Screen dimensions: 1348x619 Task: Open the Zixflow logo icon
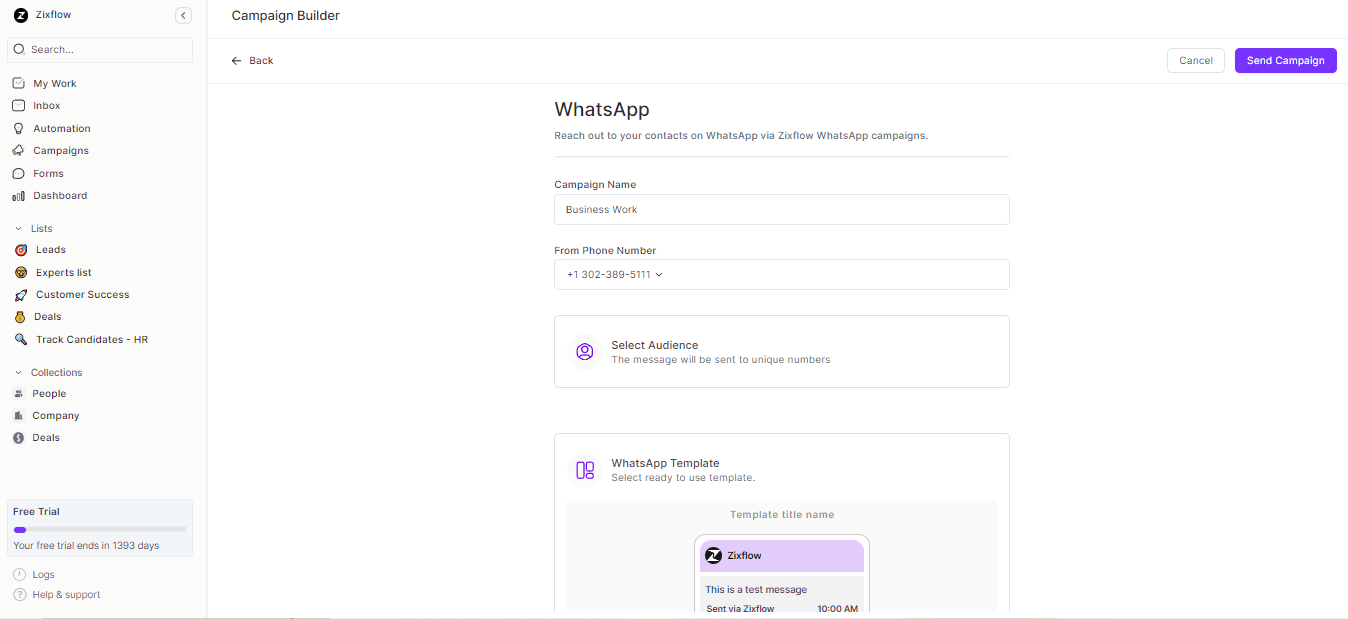pyautogui.click(x=20, y=14)
